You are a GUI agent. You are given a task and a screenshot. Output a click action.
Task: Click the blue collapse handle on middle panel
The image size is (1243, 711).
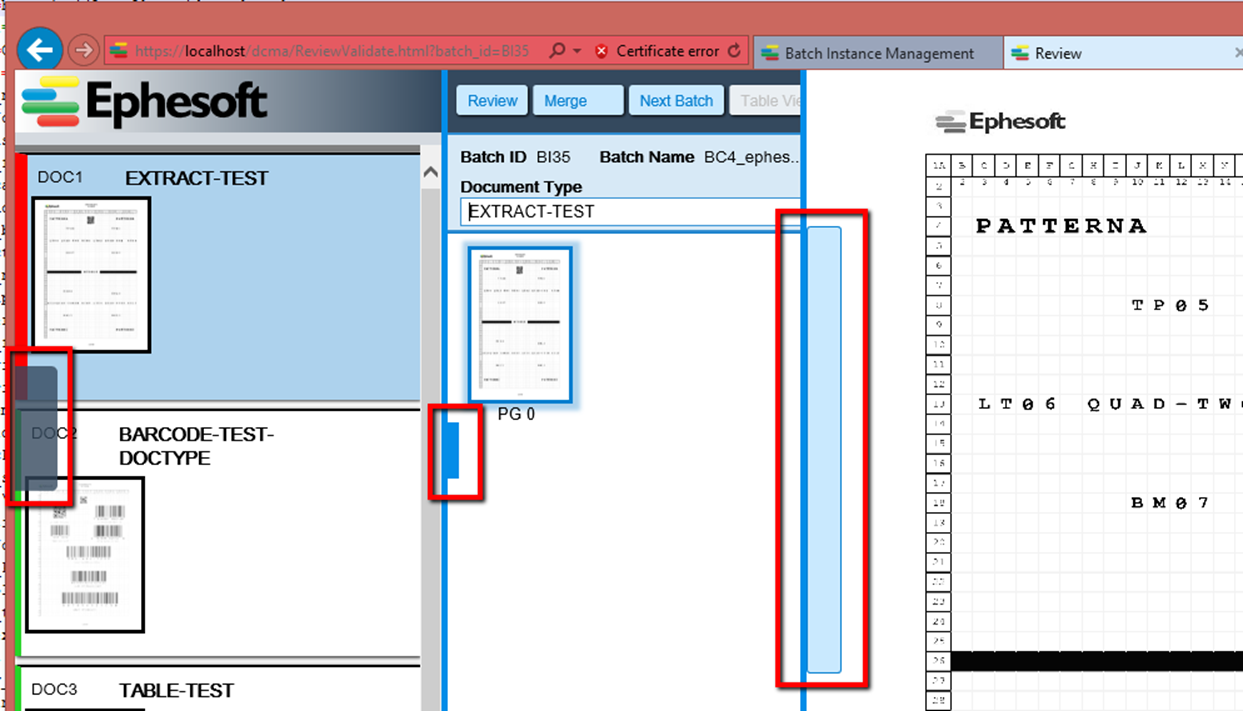point(452,450)
